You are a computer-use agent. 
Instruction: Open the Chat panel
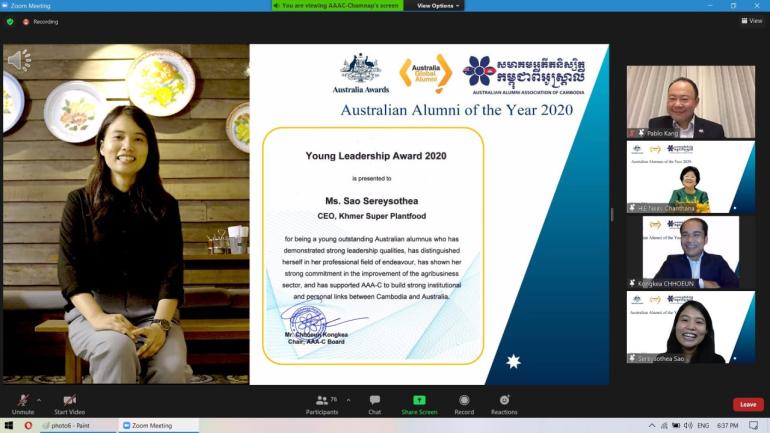375,405
